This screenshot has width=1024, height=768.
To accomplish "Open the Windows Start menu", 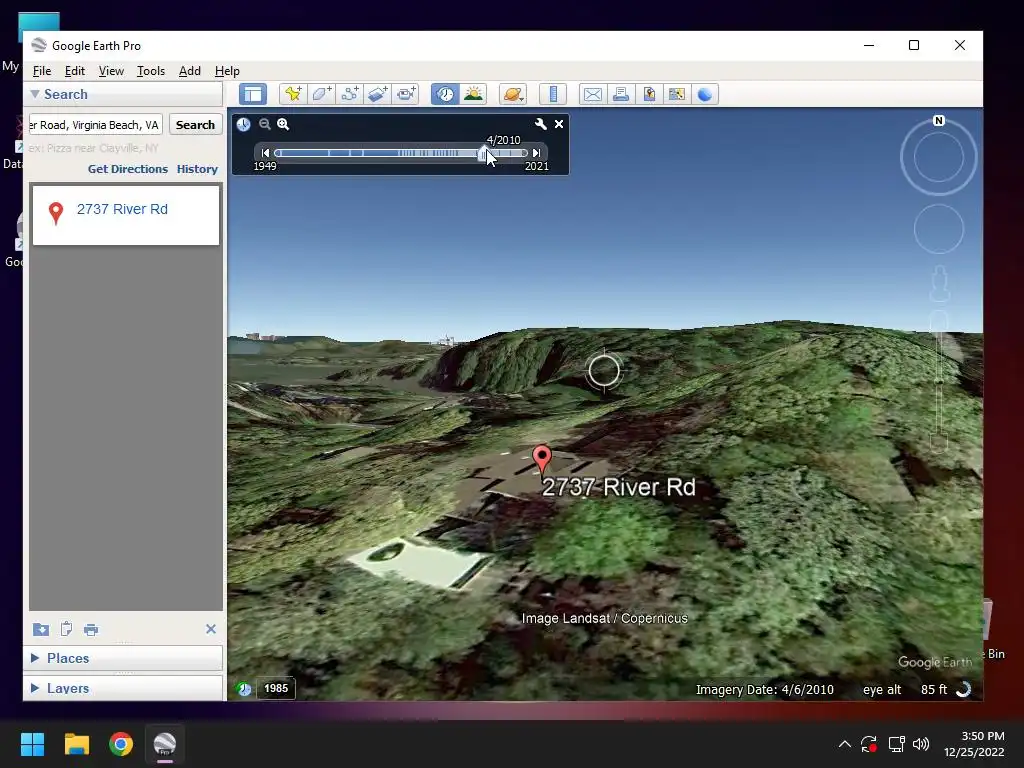I will [32, 744].
